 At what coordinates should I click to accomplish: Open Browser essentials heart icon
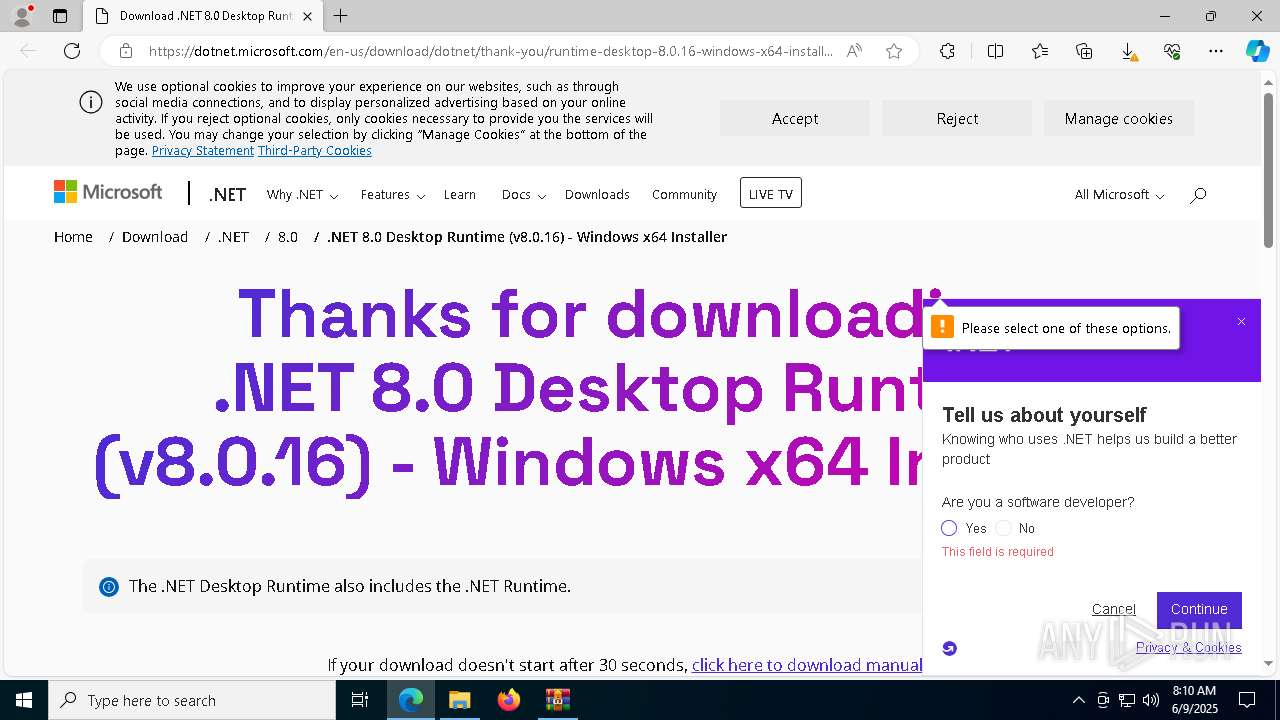(1172, 51)
